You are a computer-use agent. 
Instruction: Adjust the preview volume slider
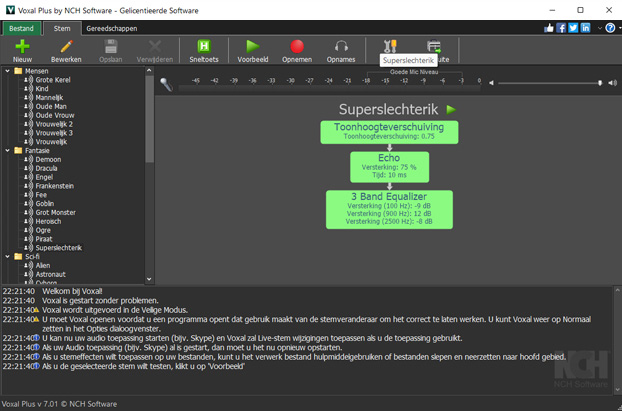[549, 83]
